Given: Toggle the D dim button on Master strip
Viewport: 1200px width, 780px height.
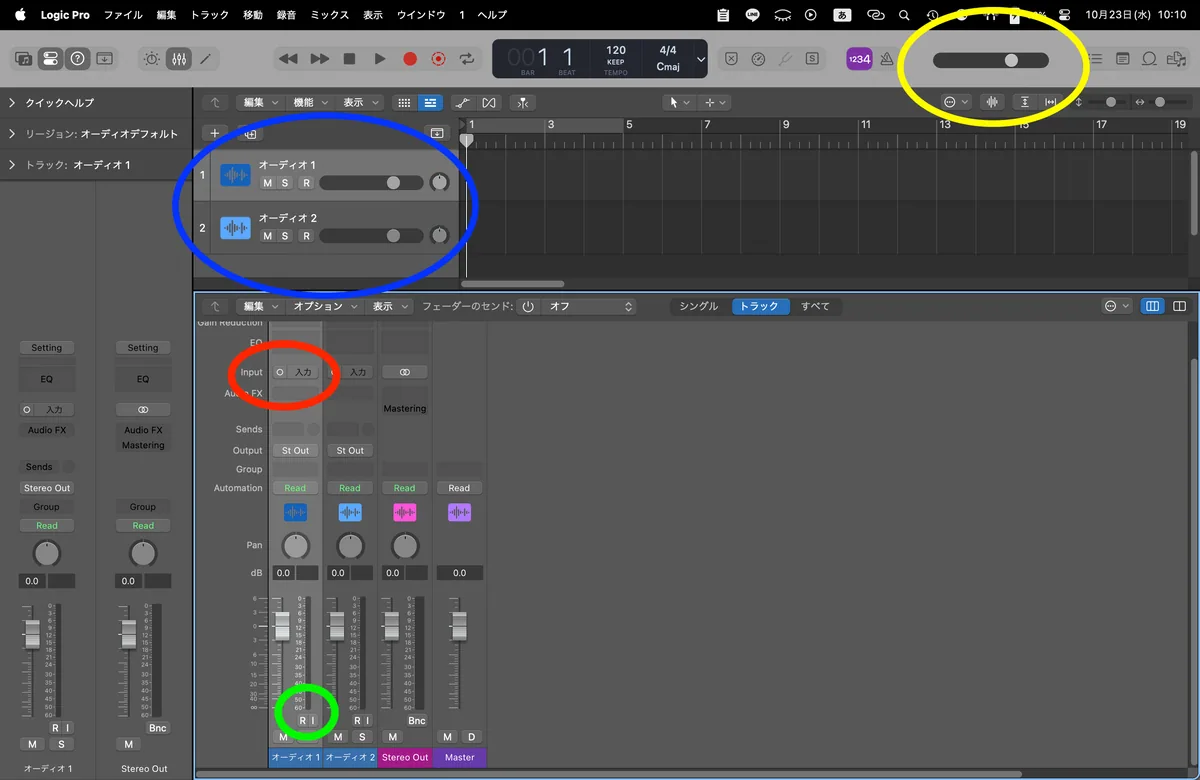Looking at the screenshot, I should [471, 737].
